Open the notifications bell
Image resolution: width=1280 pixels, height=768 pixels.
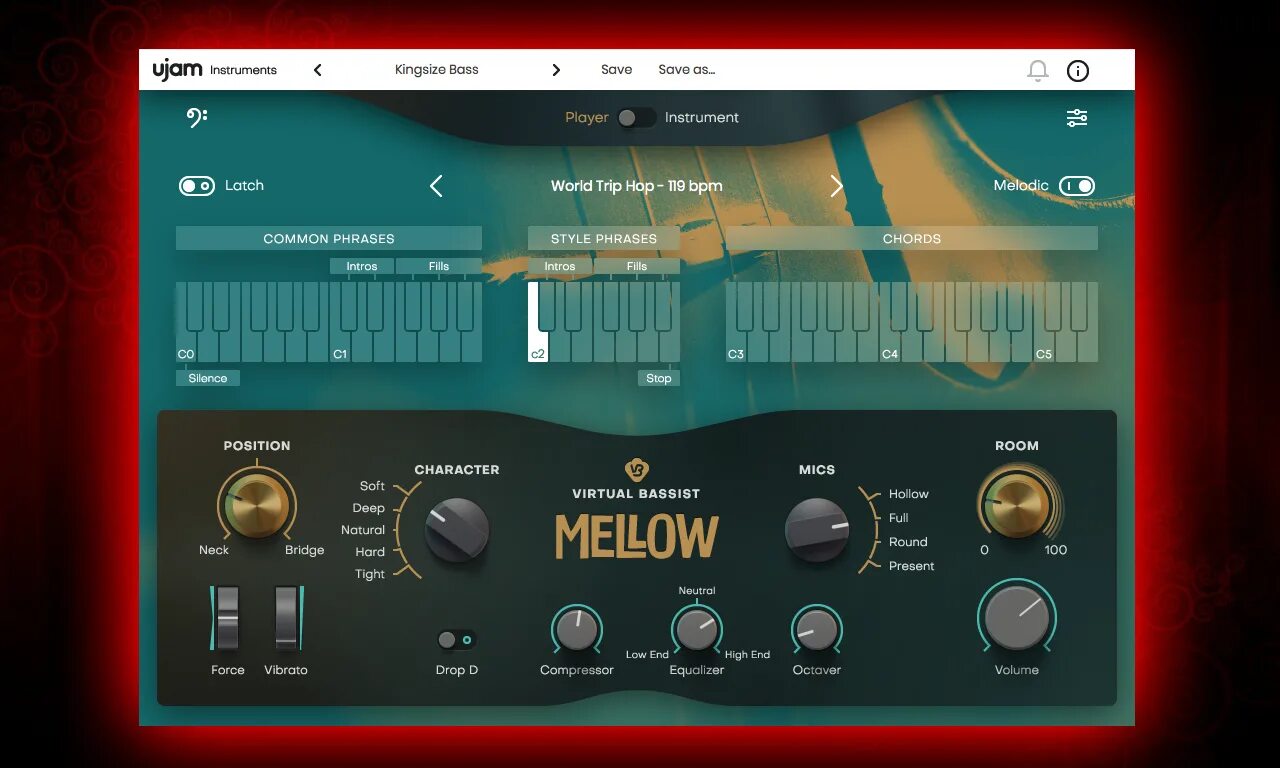pyautogui.click(x=1038, y=71)
